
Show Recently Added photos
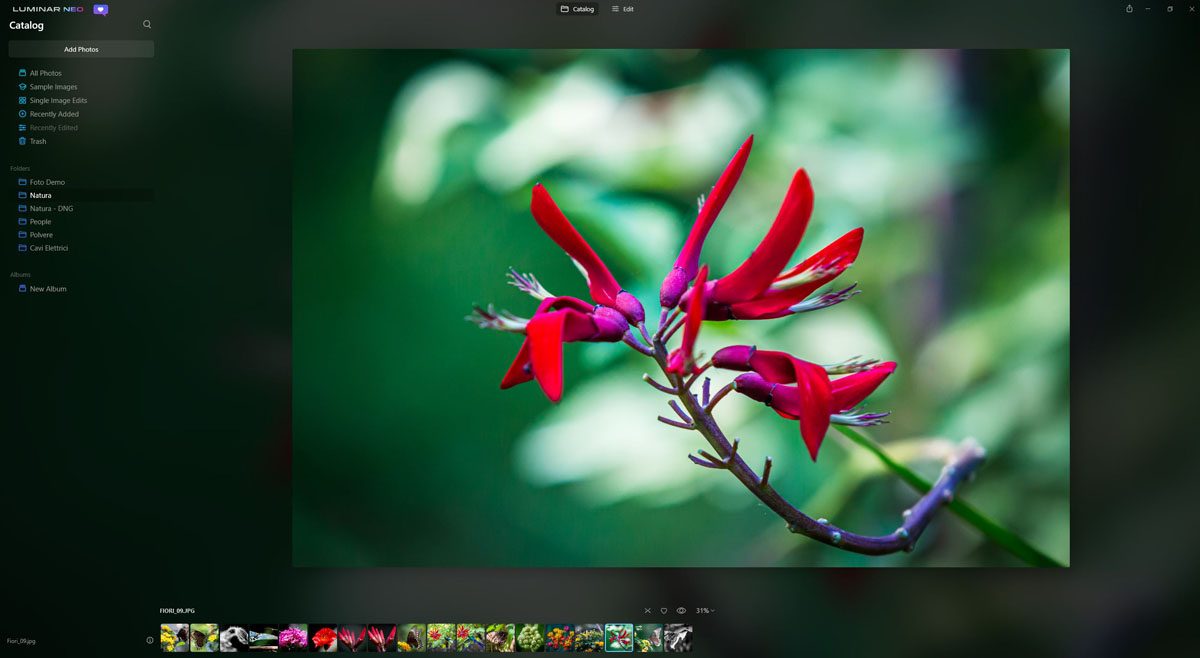click(x=54, y=114)
